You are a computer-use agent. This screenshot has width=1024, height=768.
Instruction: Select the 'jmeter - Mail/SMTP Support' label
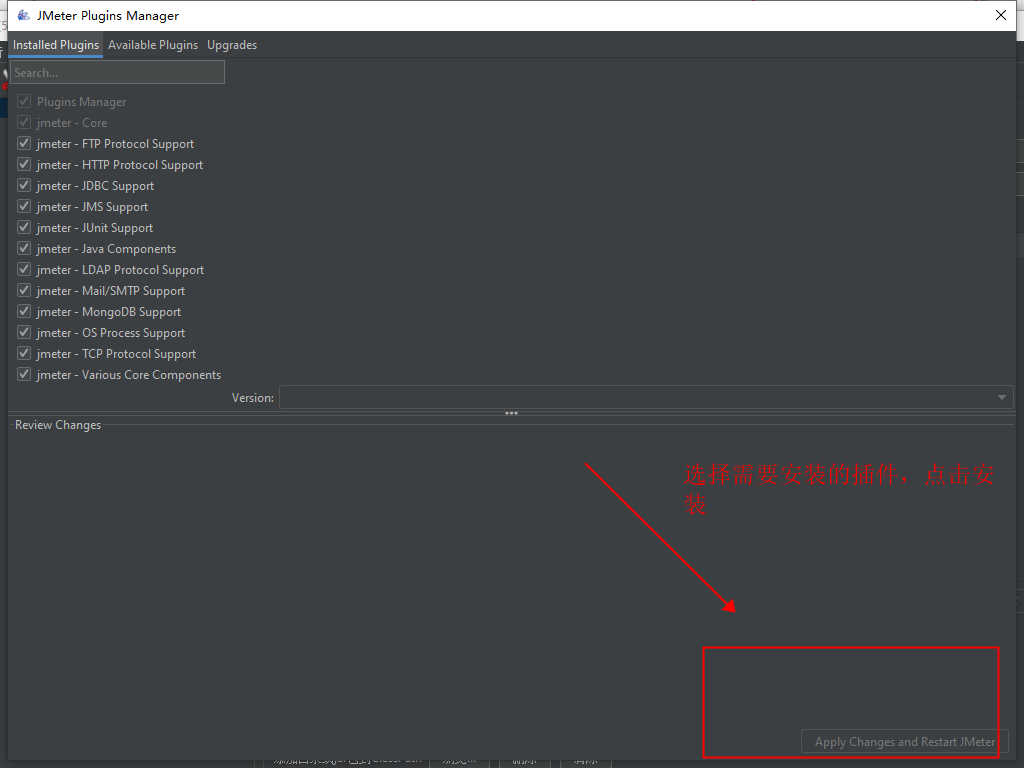(x=111, y=291)
